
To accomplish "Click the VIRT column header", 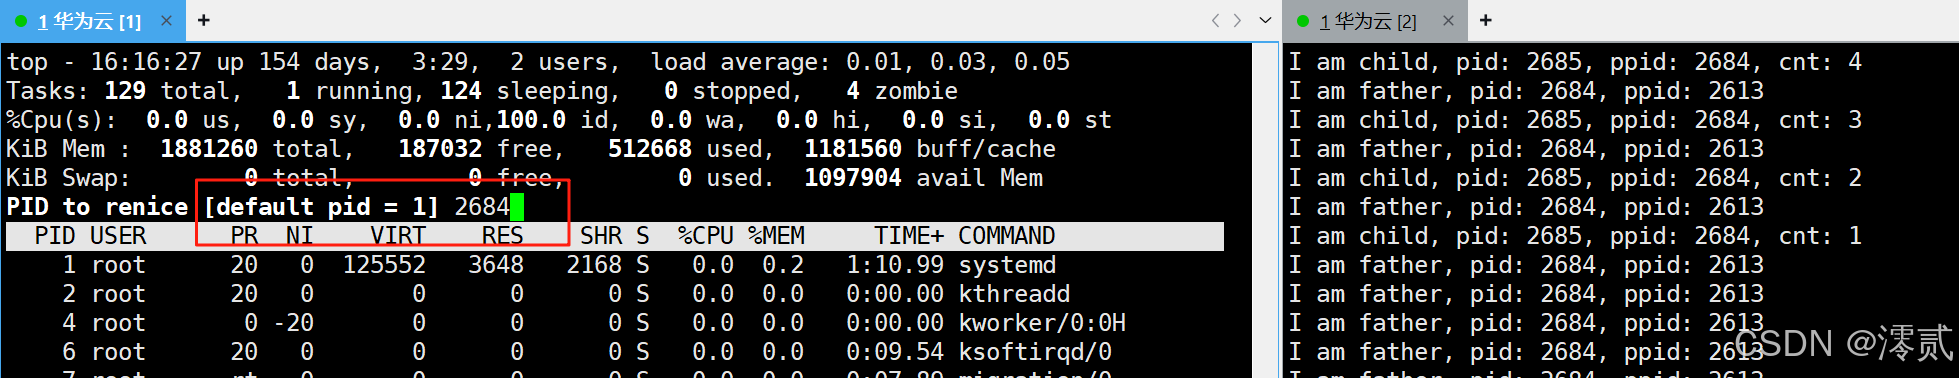I will (x=398, y=236).
